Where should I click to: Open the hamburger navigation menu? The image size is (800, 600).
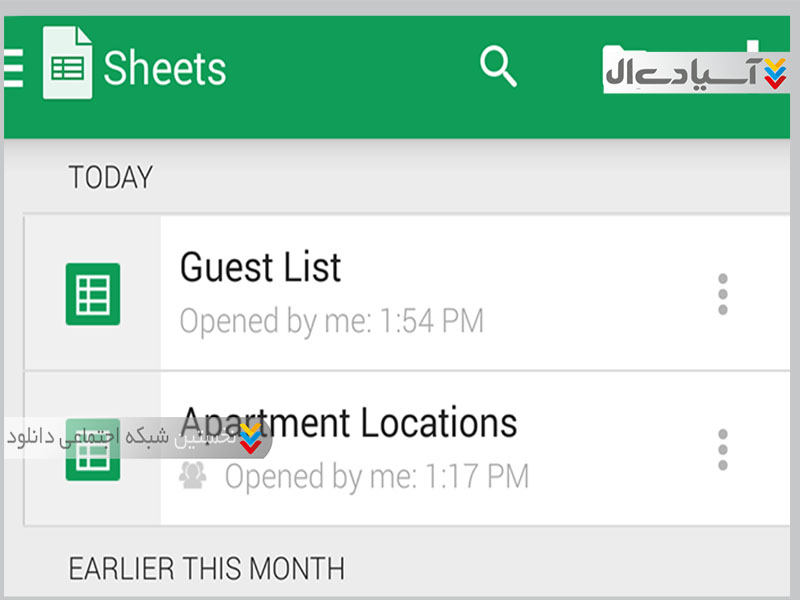pos(12,68)
